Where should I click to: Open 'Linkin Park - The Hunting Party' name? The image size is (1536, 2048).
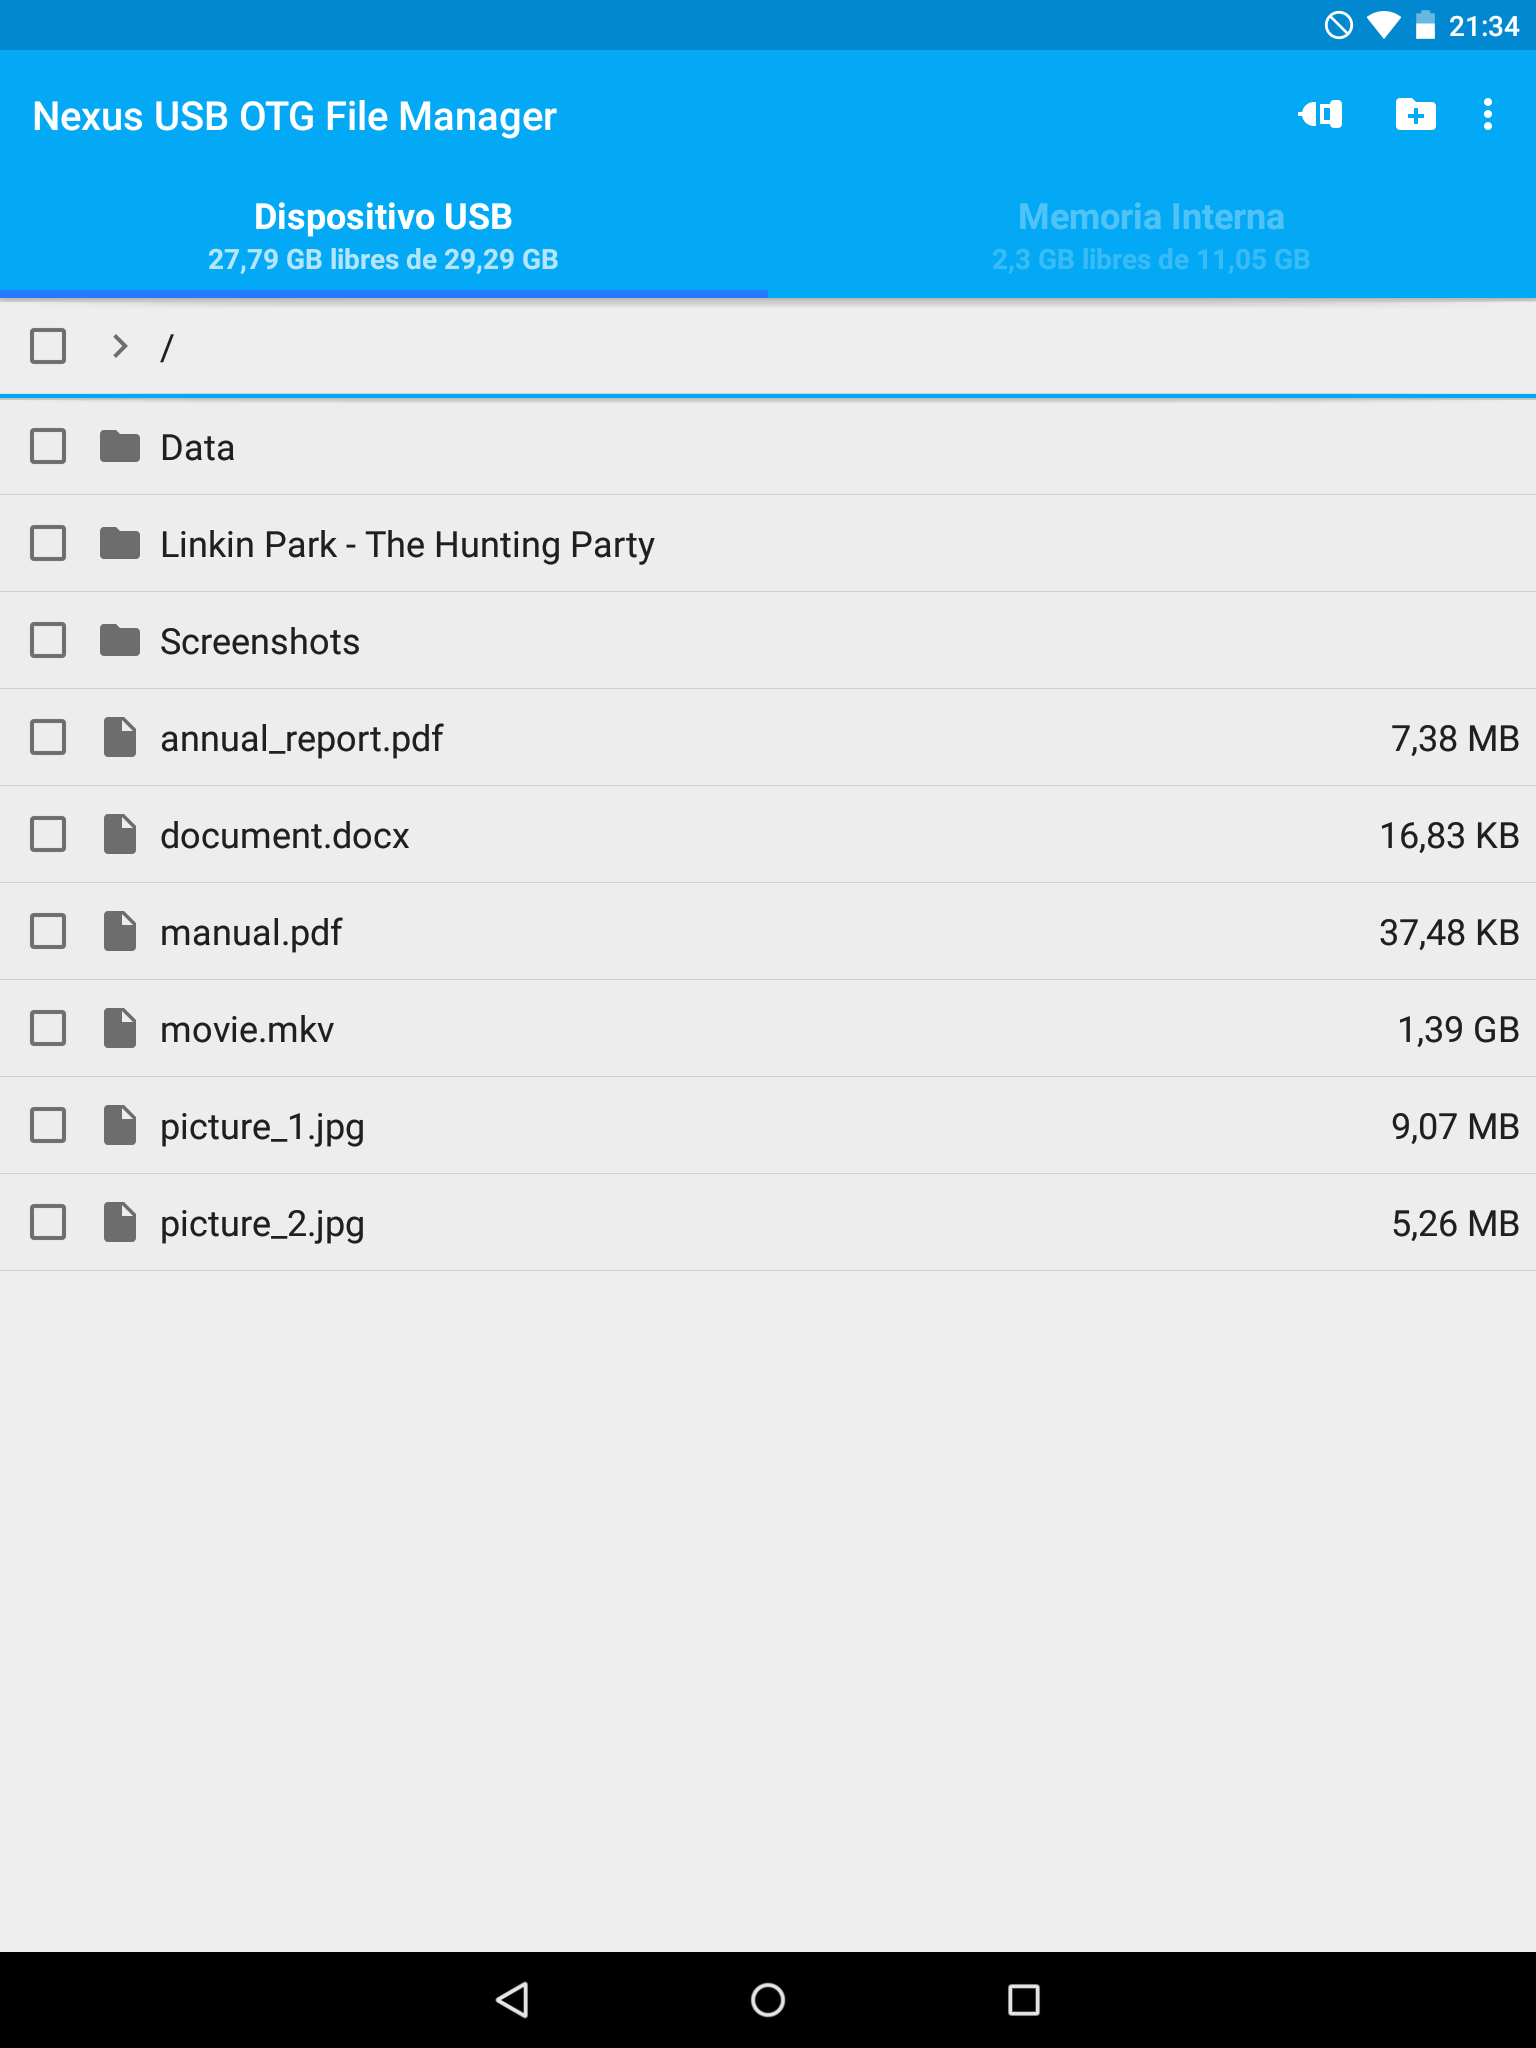(x=407, y=545)
